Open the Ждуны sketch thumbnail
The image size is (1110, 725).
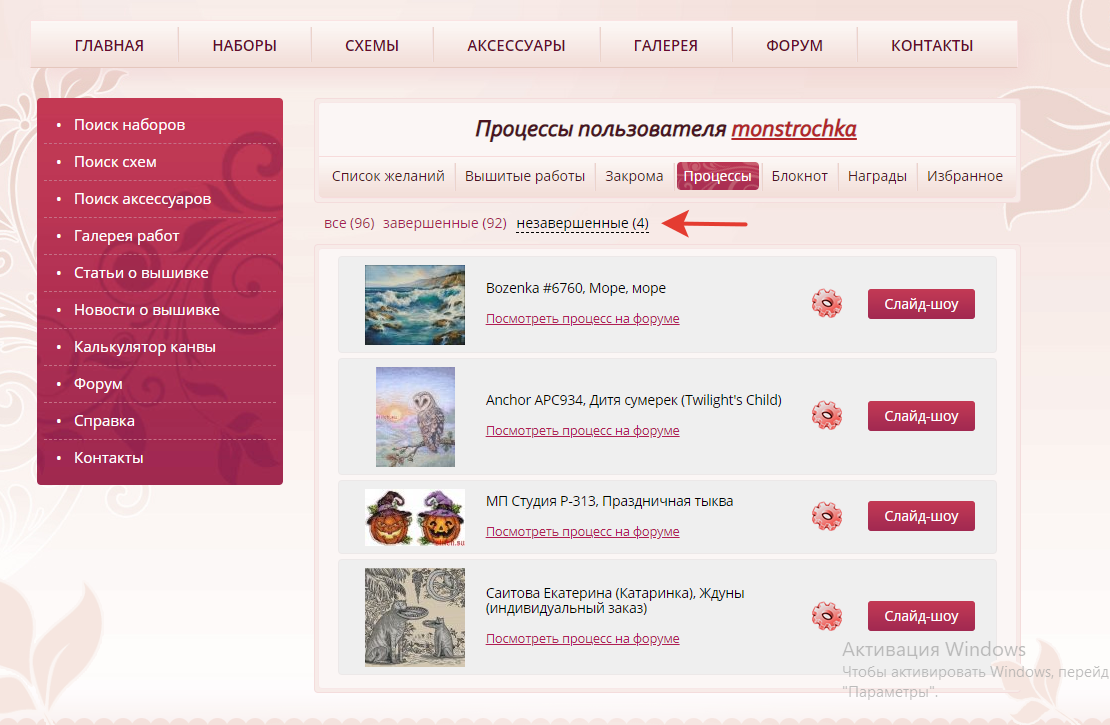point(415,617)
